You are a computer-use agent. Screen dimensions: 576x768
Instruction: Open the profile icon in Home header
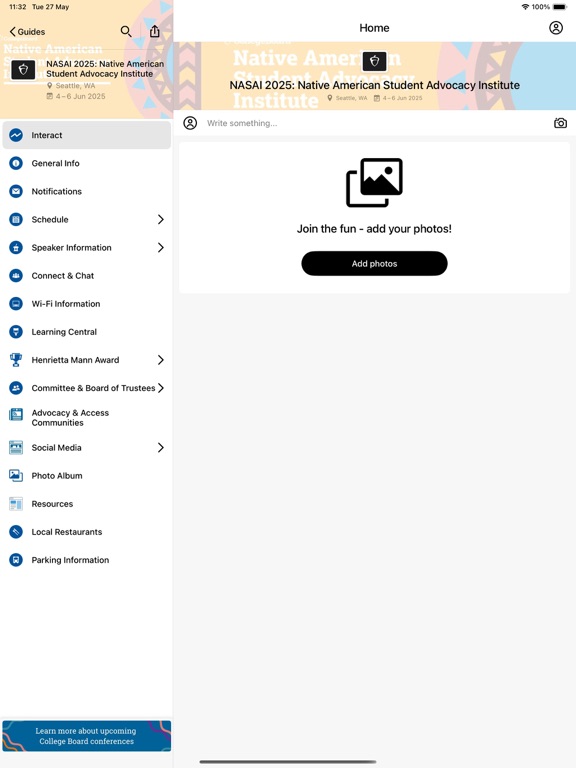(x=556, y=28)
